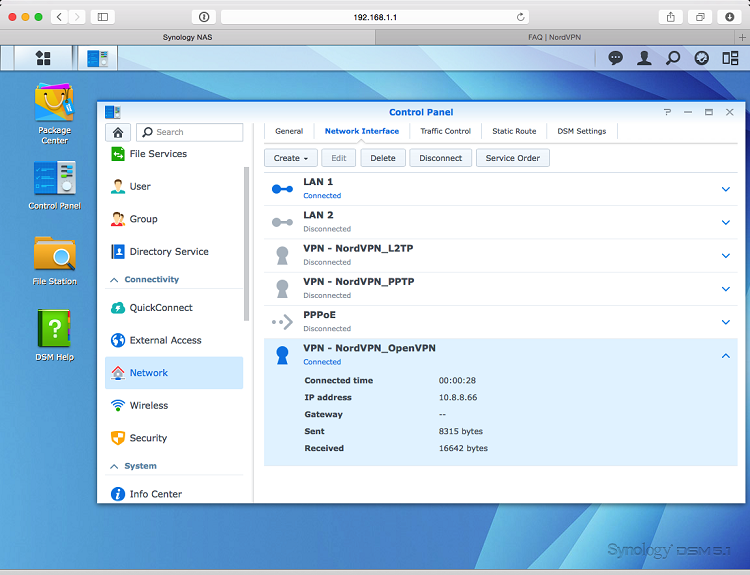Click the DSM main menu grid icon
Screen dimensions: 750x575
pos(43,58)
